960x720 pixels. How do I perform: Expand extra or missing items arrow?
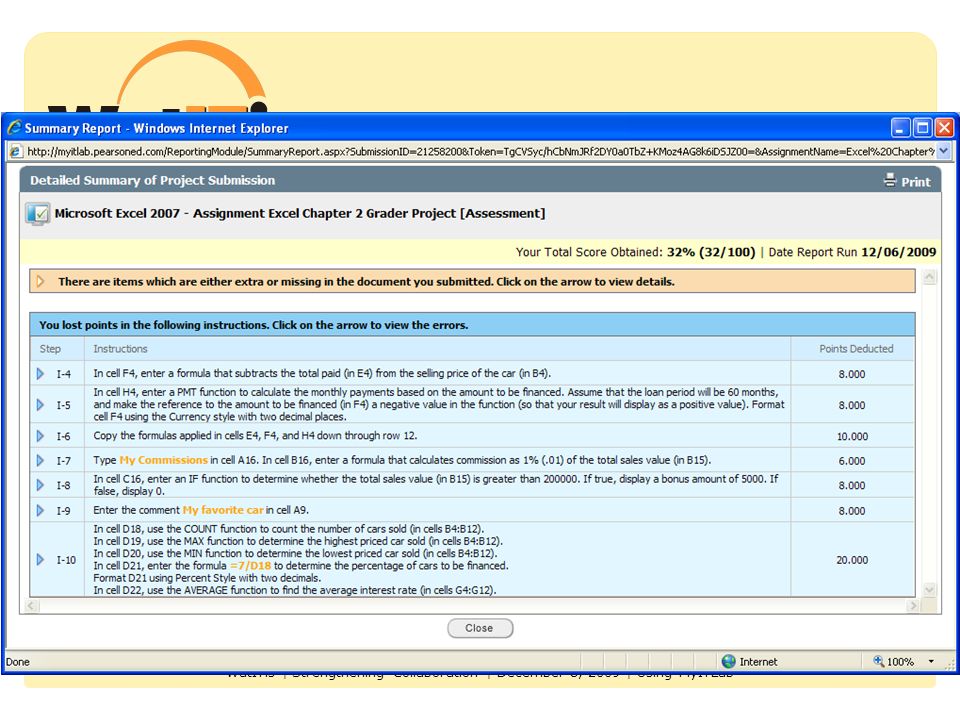pyautogui.click(x=40, y=282)
